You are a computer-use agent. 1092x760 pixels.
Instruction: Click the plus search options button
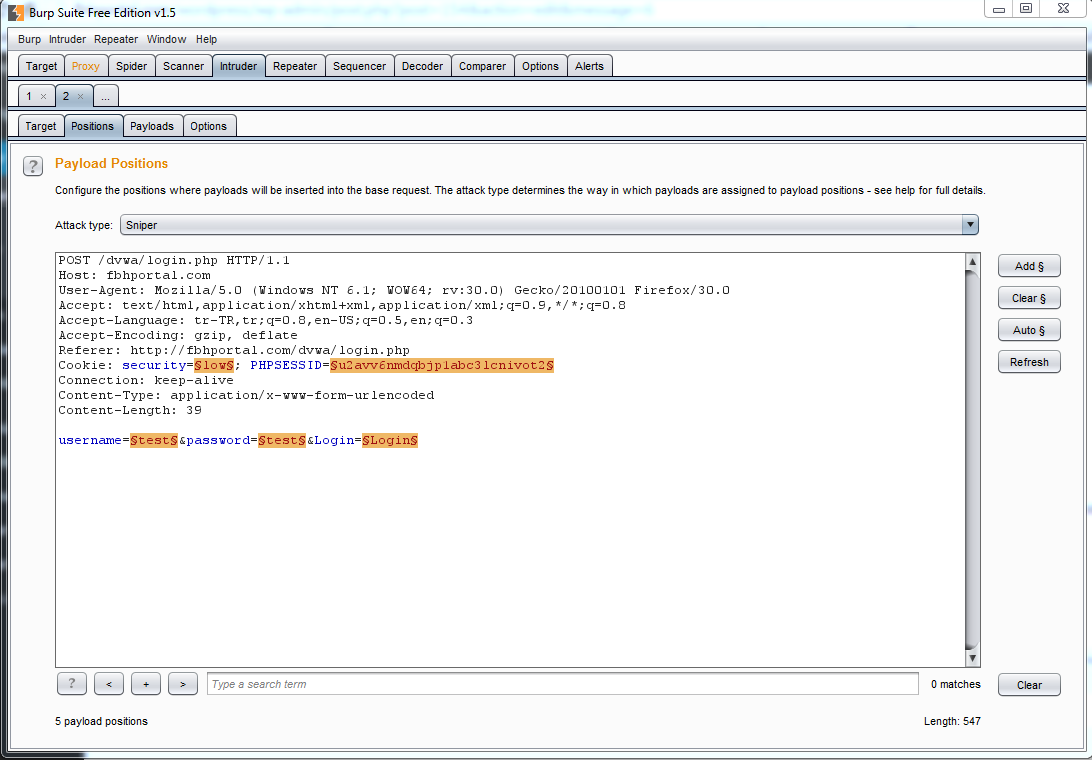pos(146,684)
